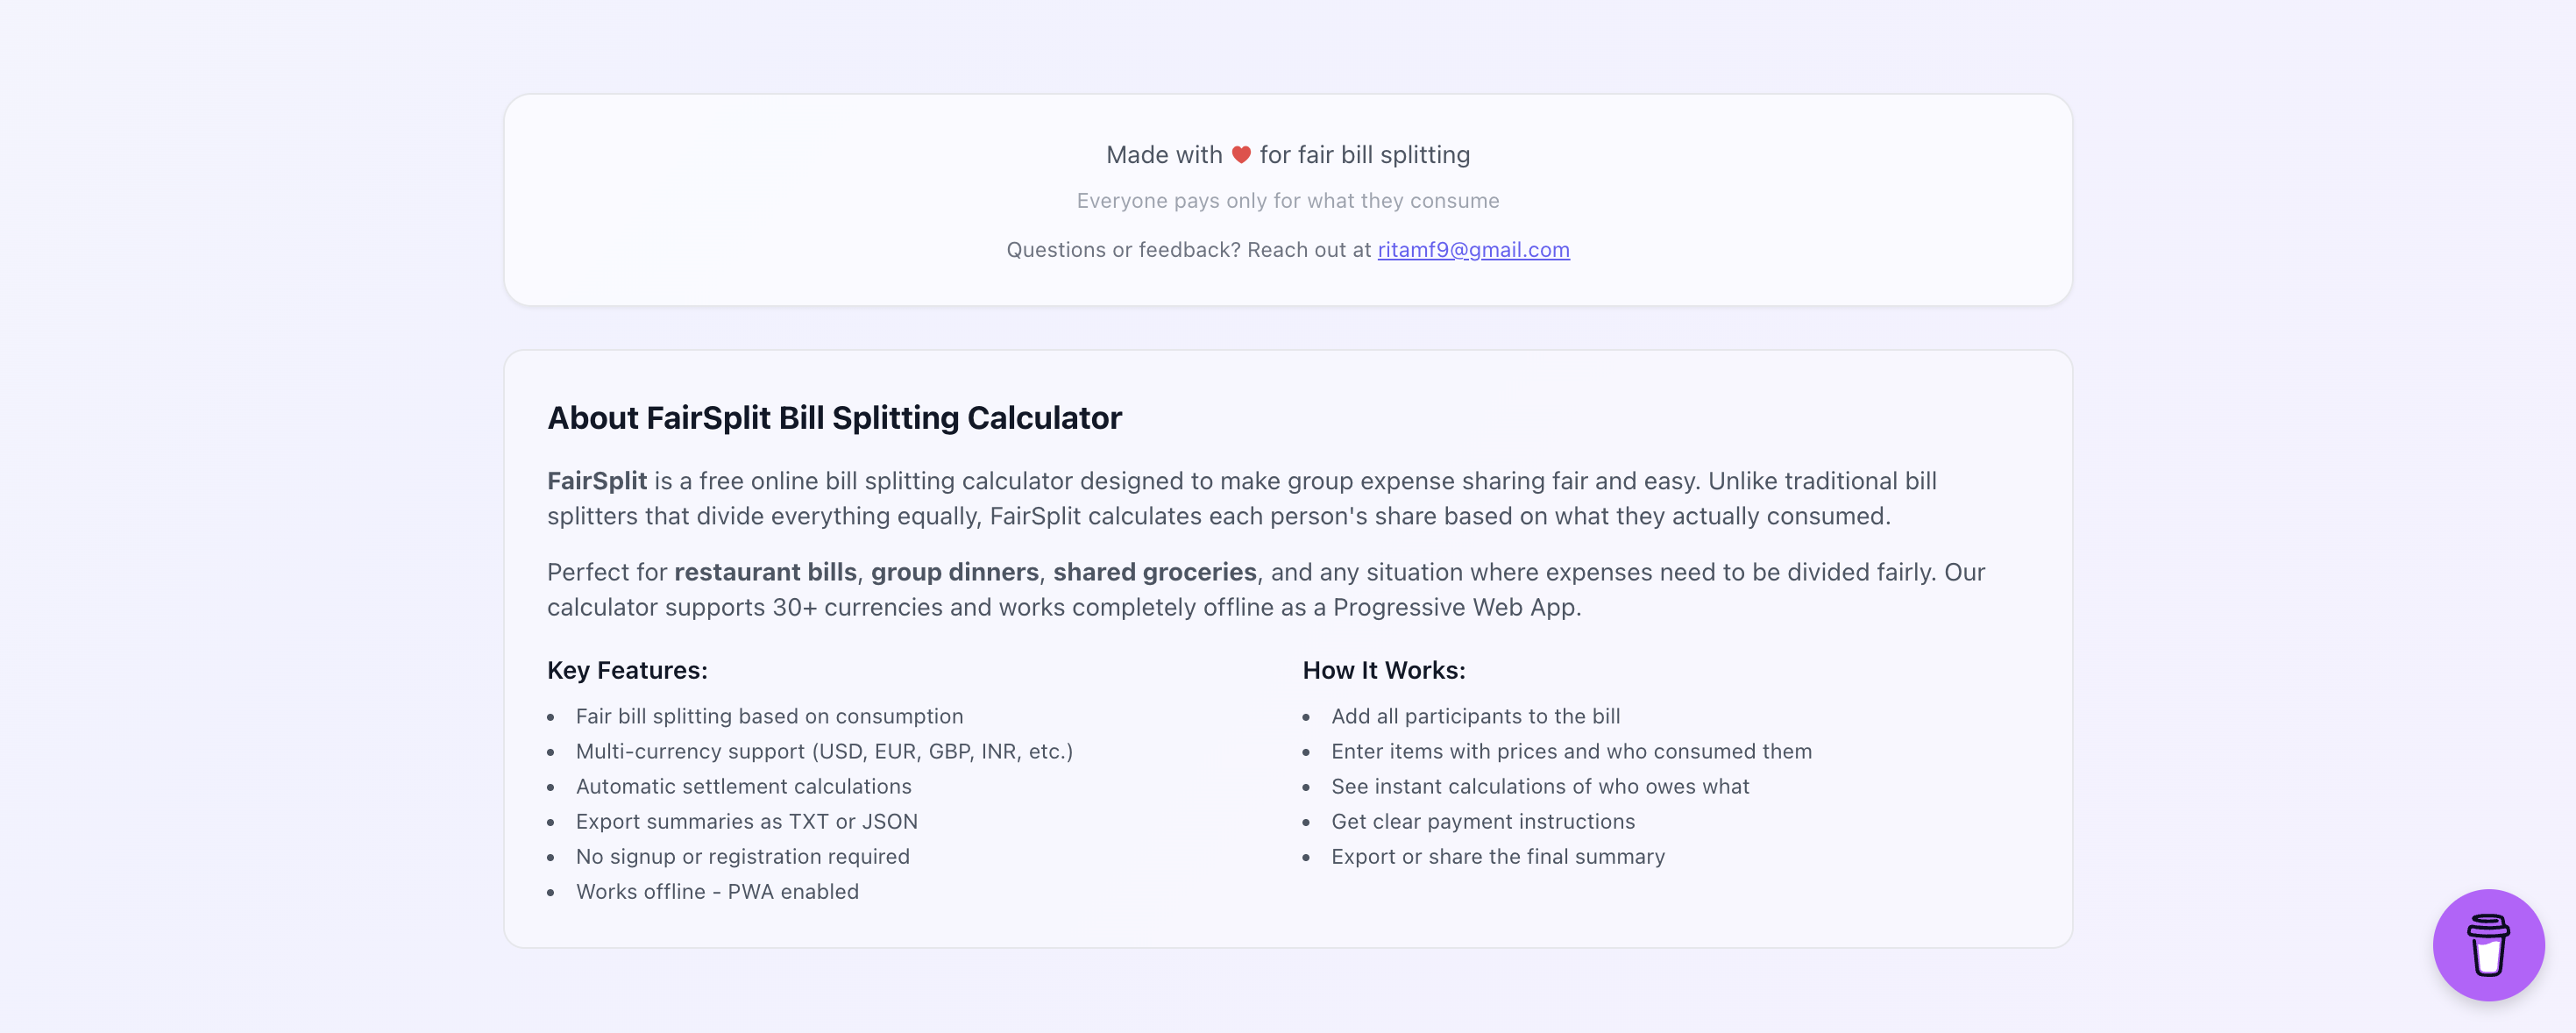Click "Export summaries as TXT or JSON"
This screenshot has width=2576, height=1033.
(x=746, y=821)
